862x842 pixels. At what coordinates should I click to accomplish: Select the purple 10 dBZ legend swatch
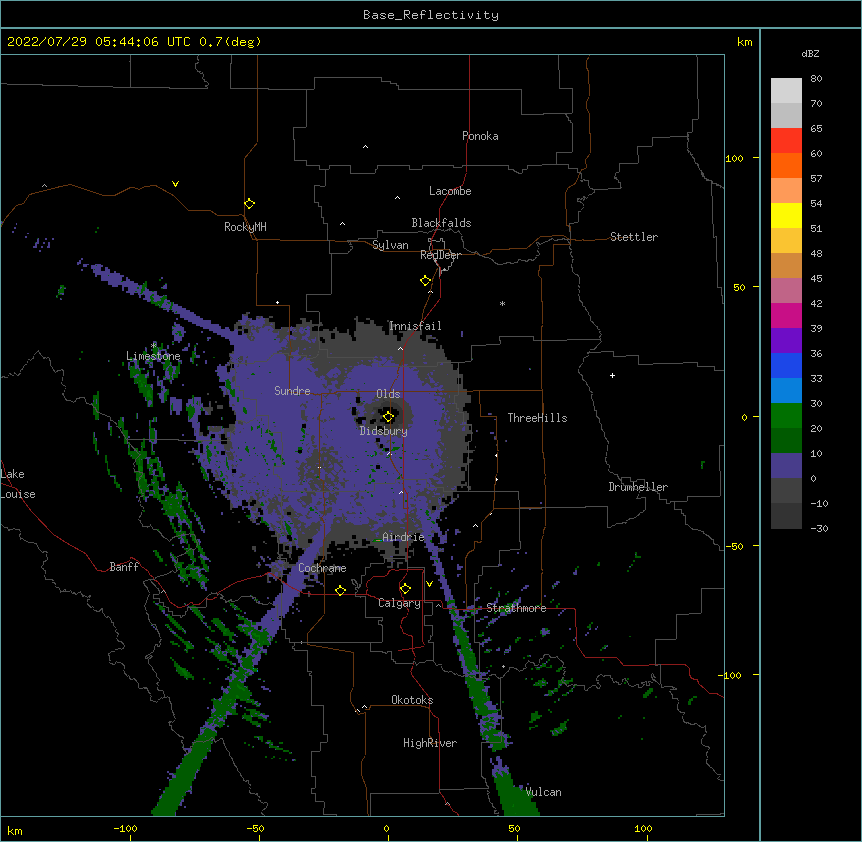pos(786,465)
